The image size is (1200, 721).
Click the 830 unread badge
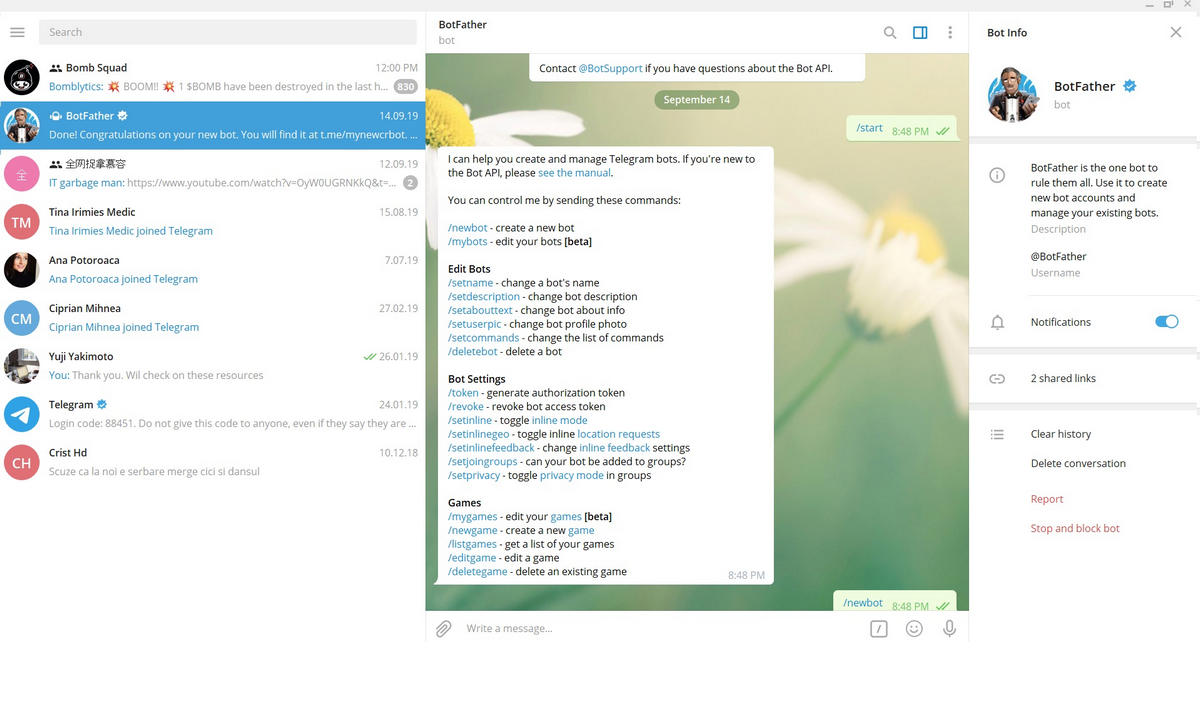coord(405,87)
